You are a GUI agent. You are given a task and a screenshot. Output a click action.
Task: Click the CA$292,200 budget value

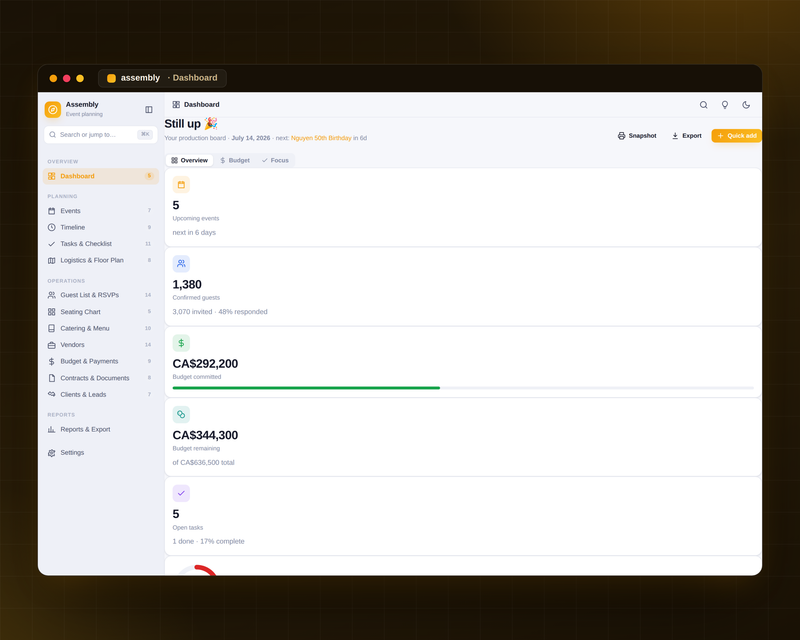coord(205,364)
